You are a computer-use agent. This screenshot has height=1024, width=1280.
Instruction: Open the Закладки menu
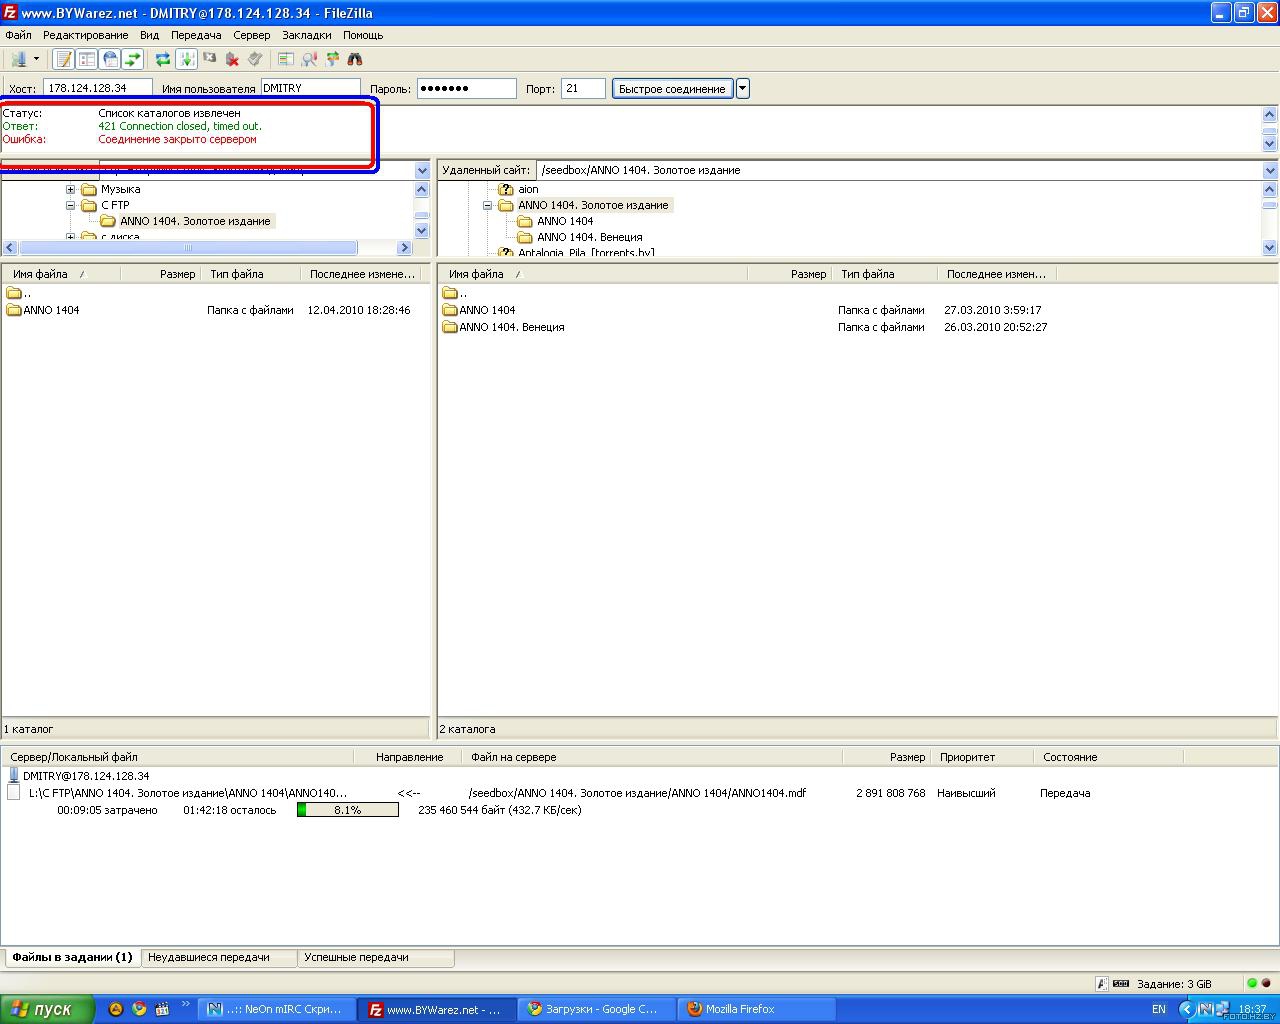coord(306,35)
